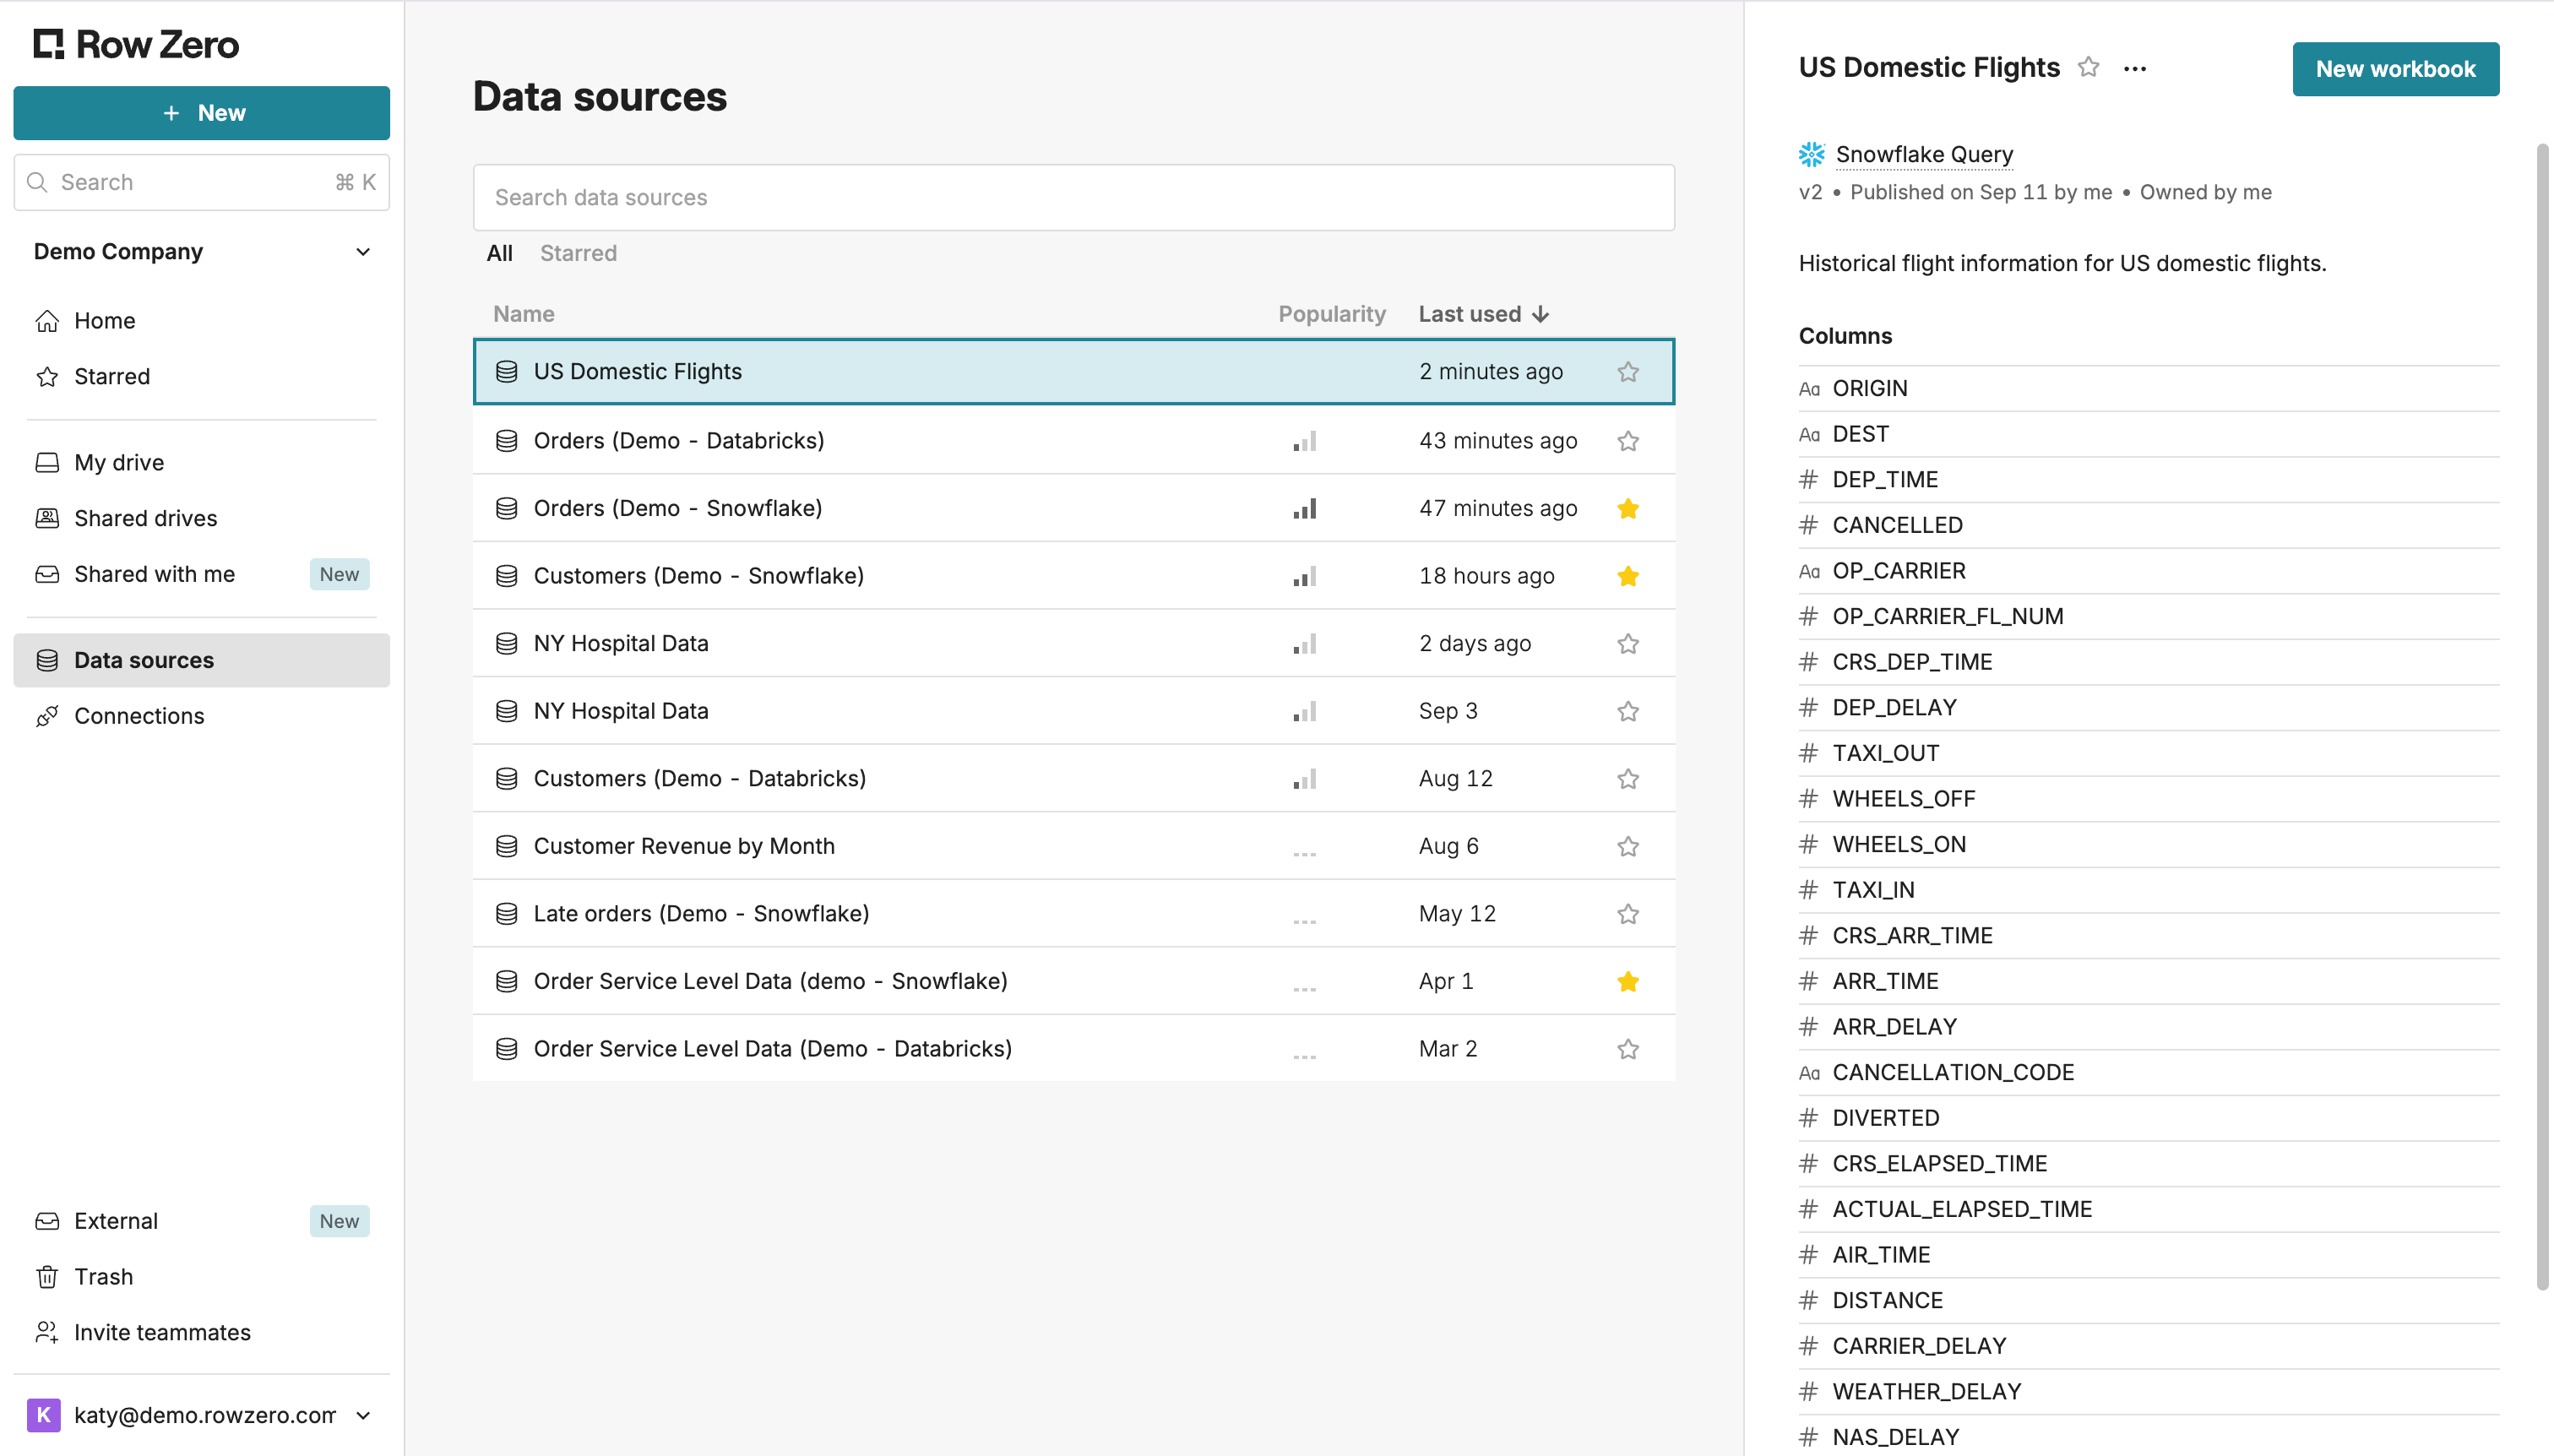Star US Domestic Flights in the details panel
This screenshot has height=1456, width=2554.
2088,67
